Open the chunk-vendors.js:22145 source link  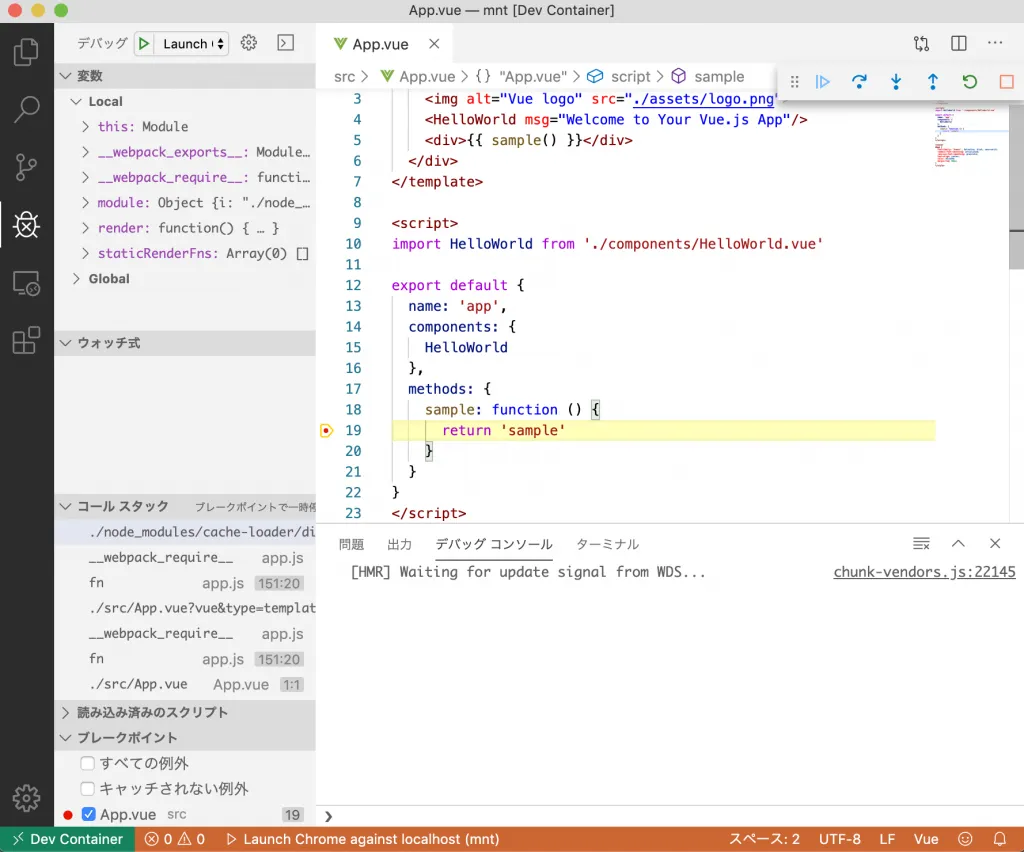924,572
